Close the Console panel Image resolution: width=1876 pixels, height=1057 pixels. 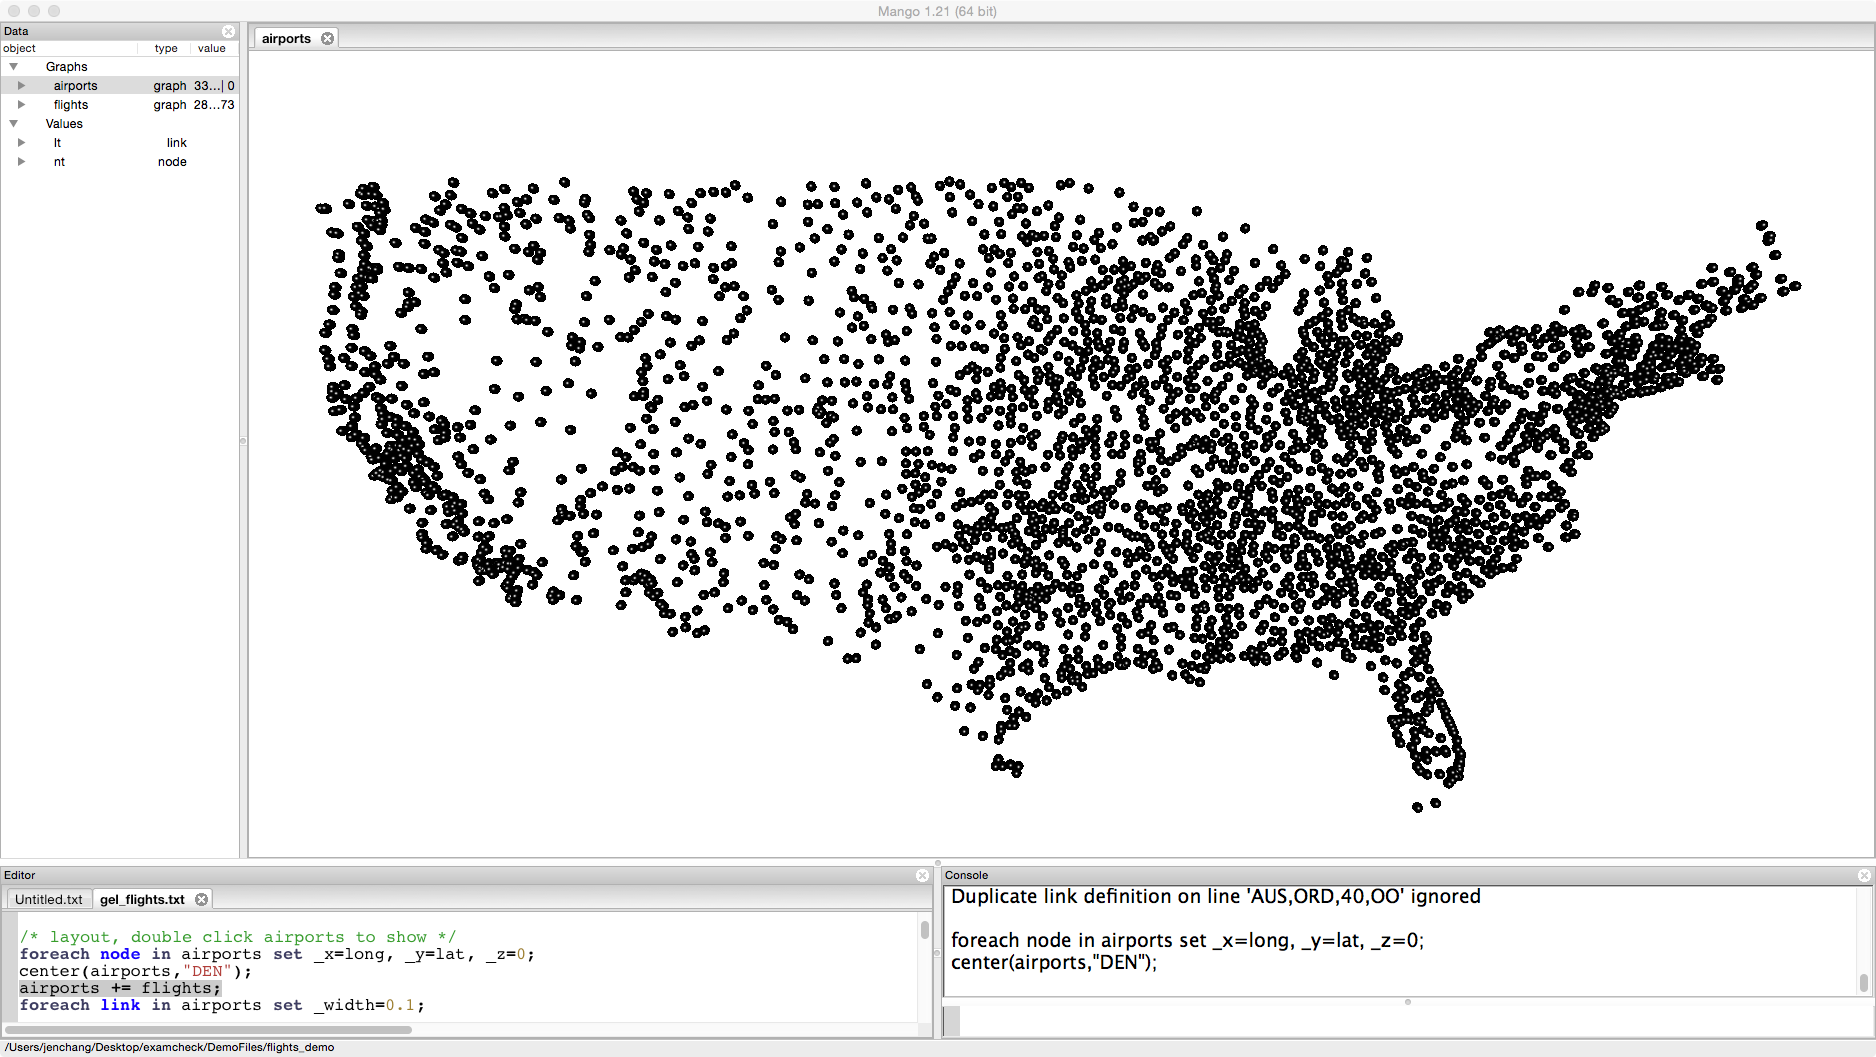click(x=1864, y=875)
